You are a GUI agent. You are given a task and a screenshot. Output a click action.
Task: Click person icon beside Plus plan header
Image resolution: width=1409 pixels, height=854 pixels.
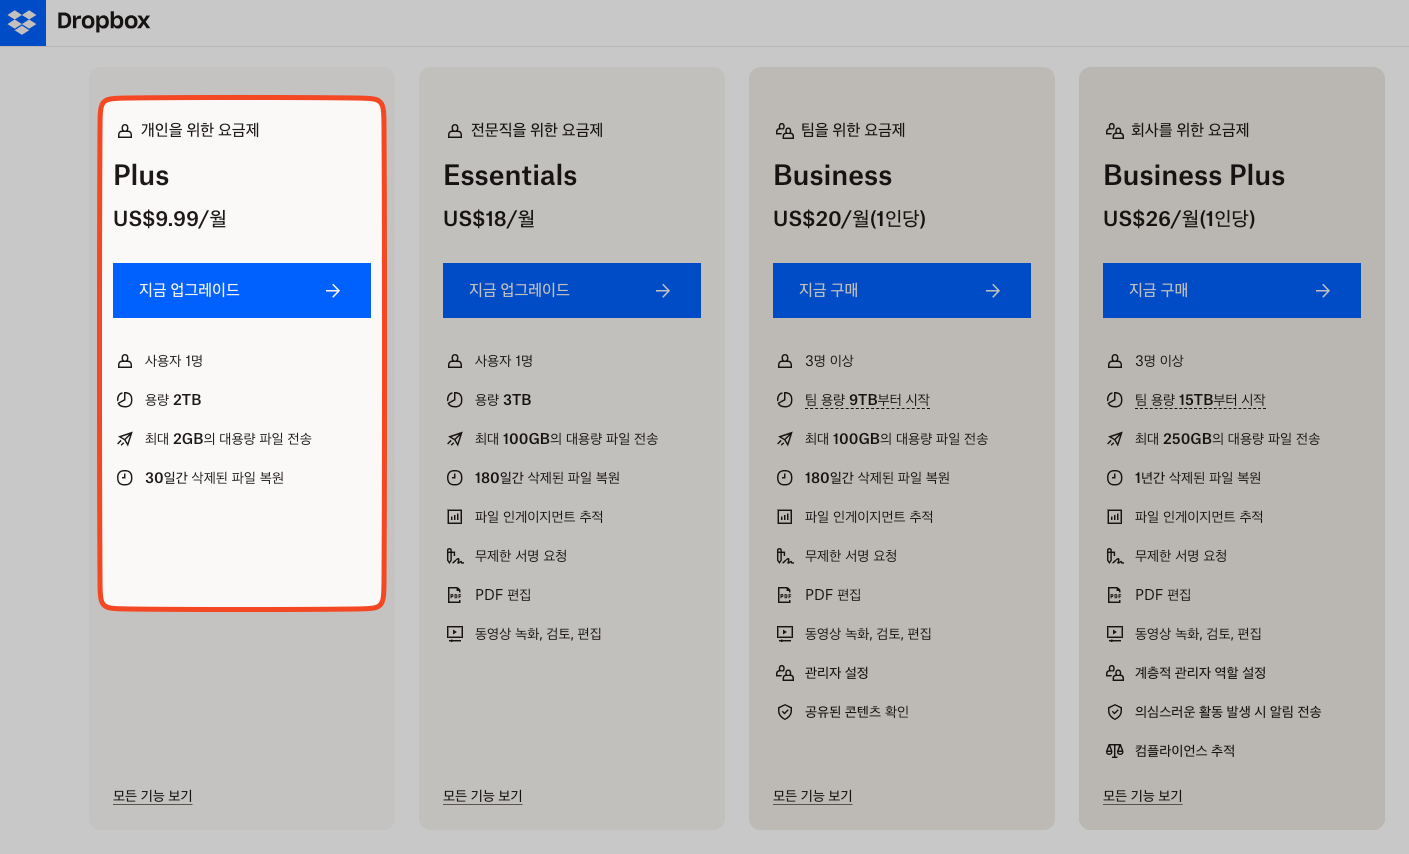[x=125, y=131]
